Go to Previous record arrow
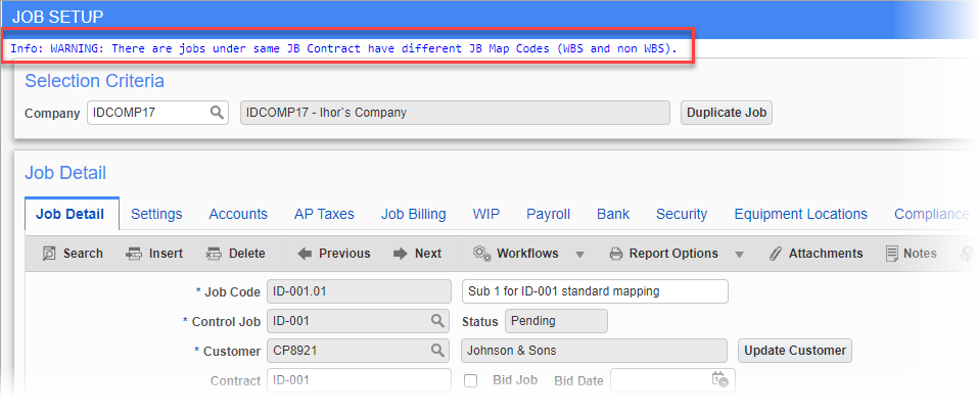This screenshot has width=980, height=399. [304, 254]
